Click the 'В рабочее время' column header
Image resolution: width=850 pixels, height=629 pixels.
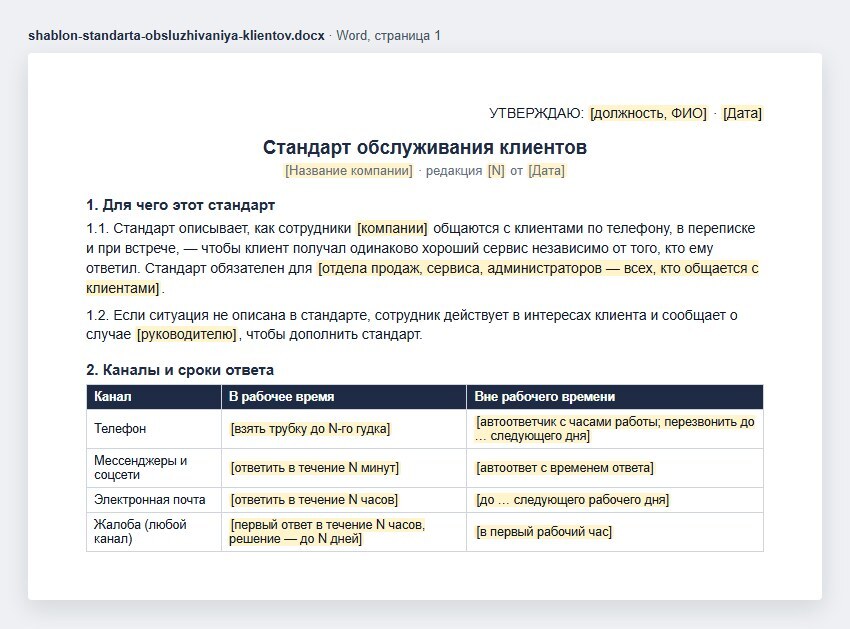coord(344,397)
